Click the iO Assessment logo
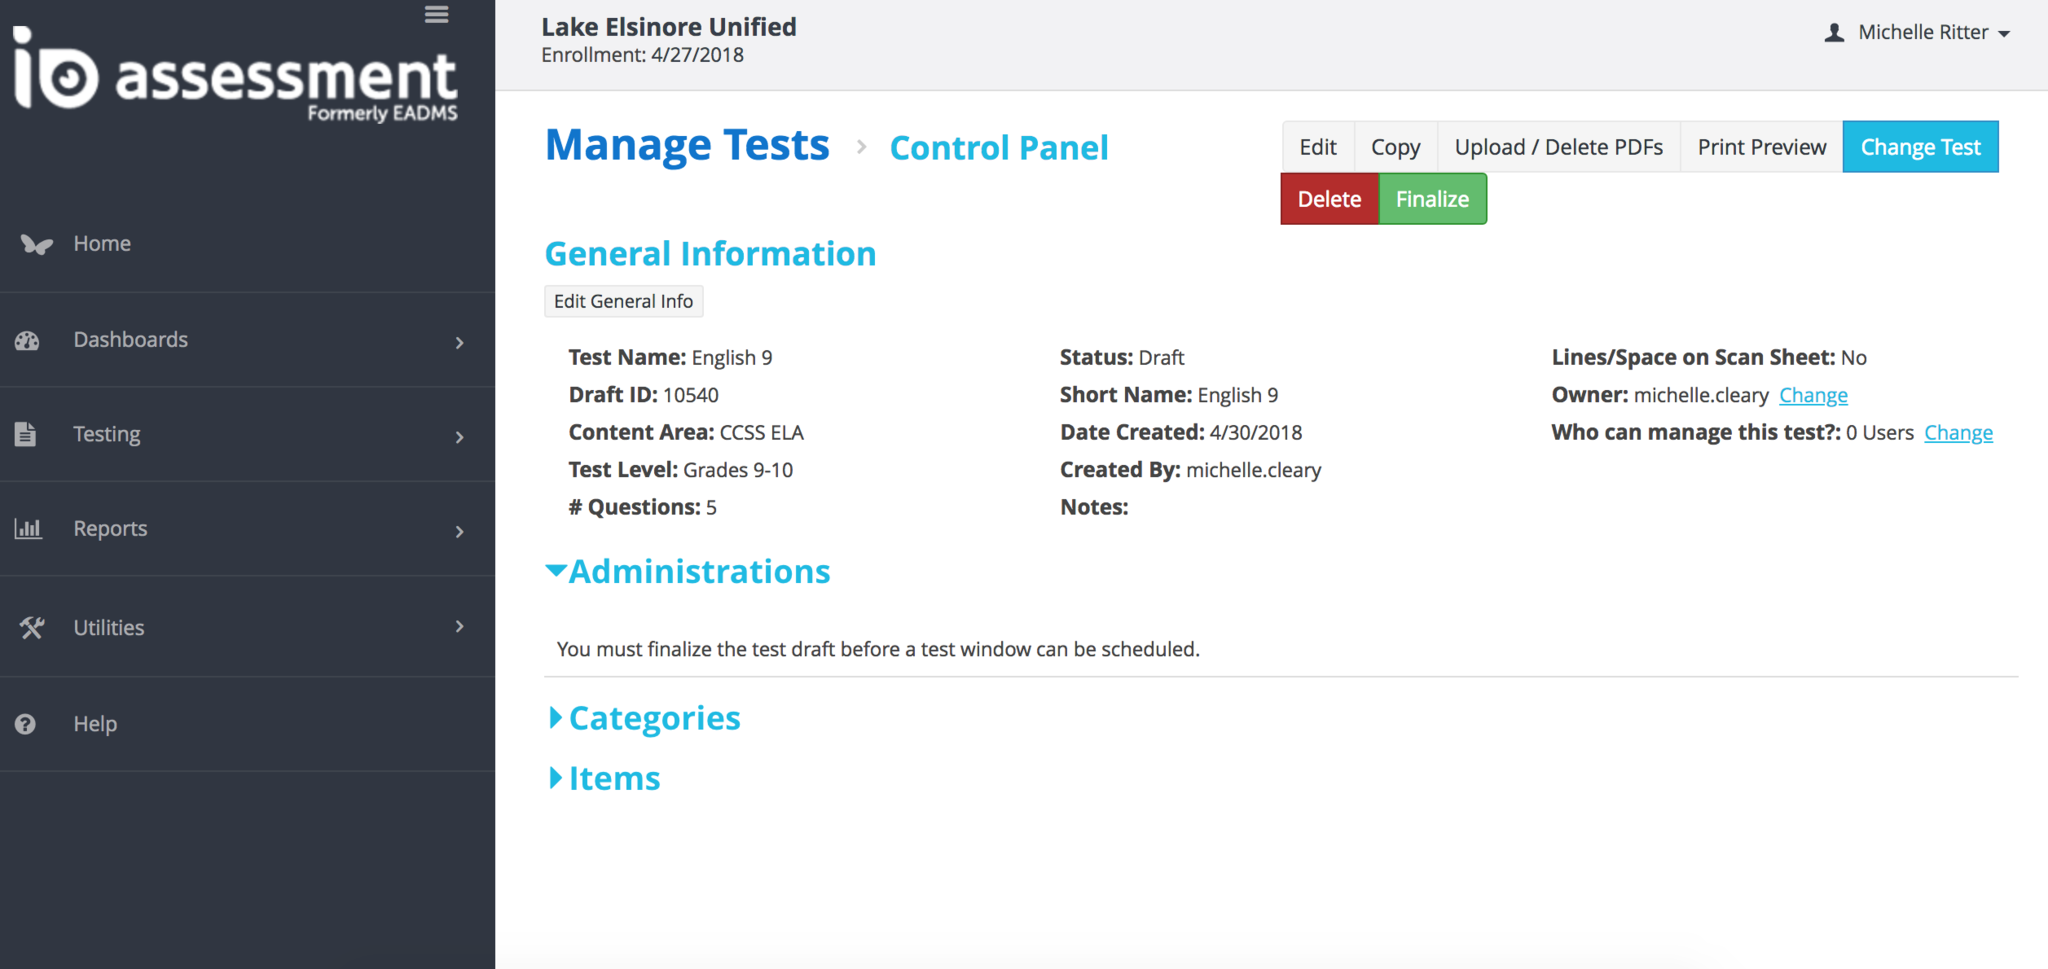 [x=236, y=76]
